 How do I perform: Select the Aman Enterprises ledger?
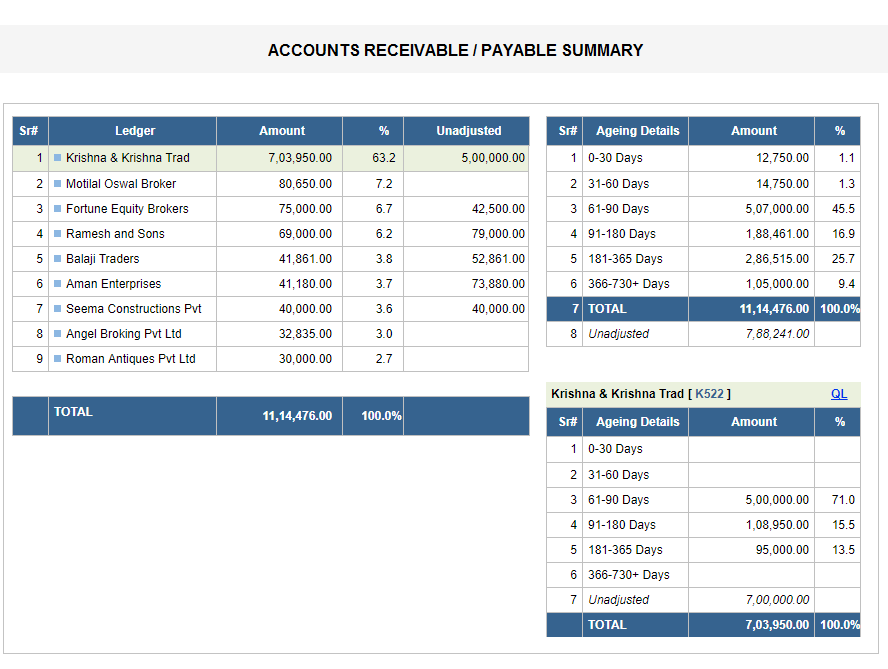[113, 283]
